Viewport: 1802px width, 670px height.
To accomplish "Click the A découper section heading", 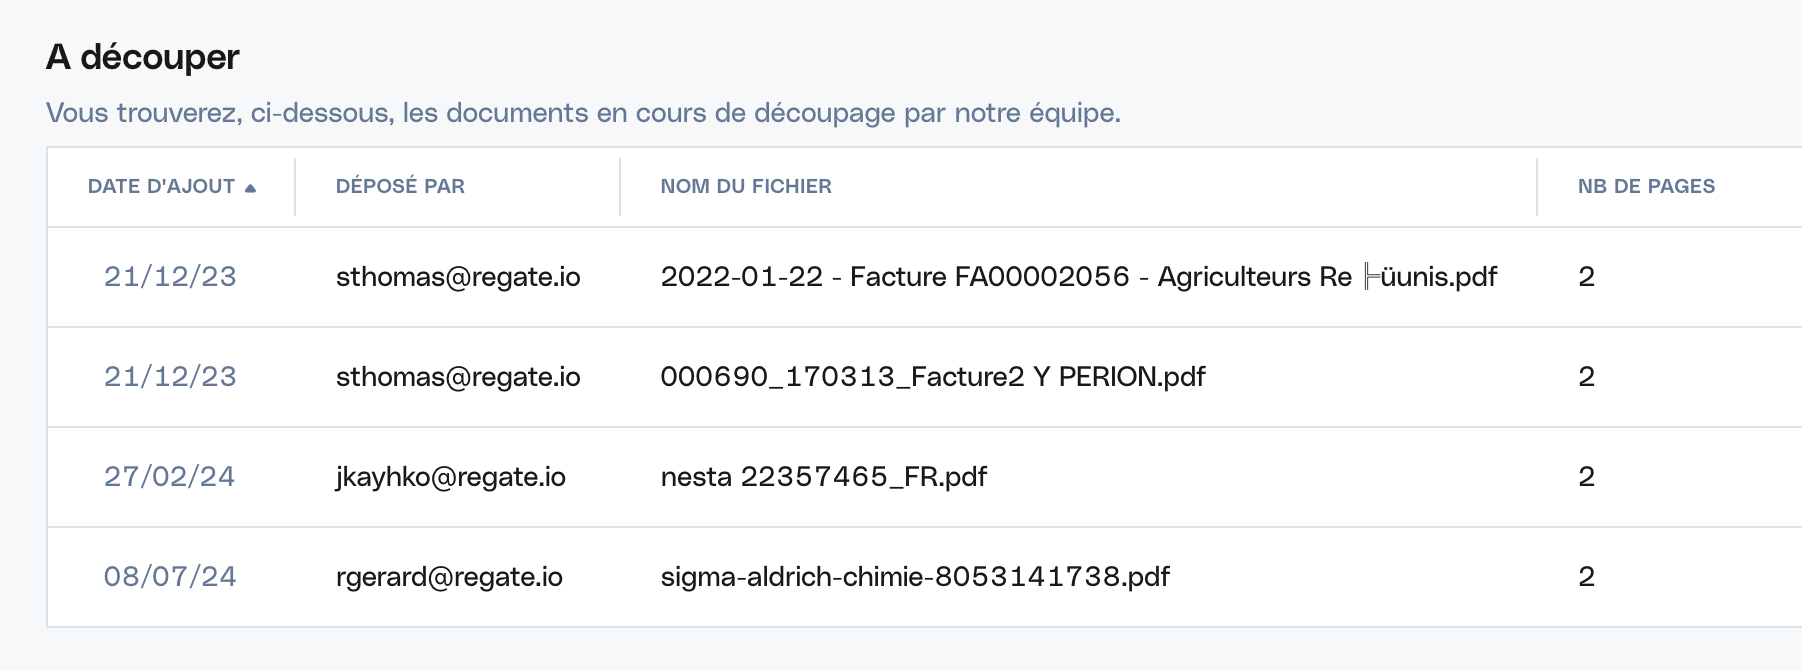I will click(x=143, y=57).
